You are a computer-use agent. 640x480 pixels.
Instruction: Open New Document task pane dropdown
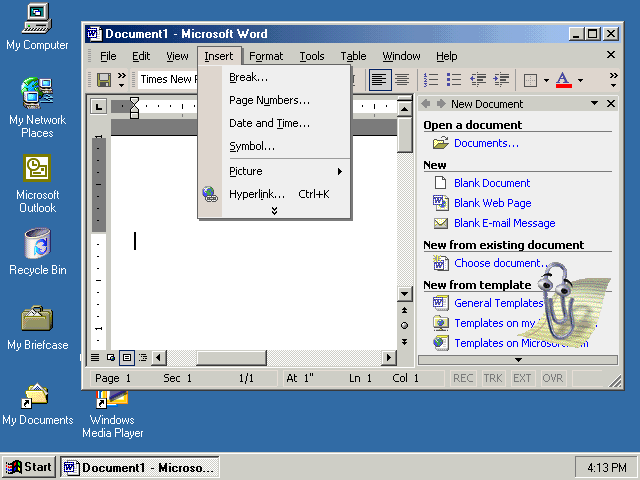[x=595, y=103]
